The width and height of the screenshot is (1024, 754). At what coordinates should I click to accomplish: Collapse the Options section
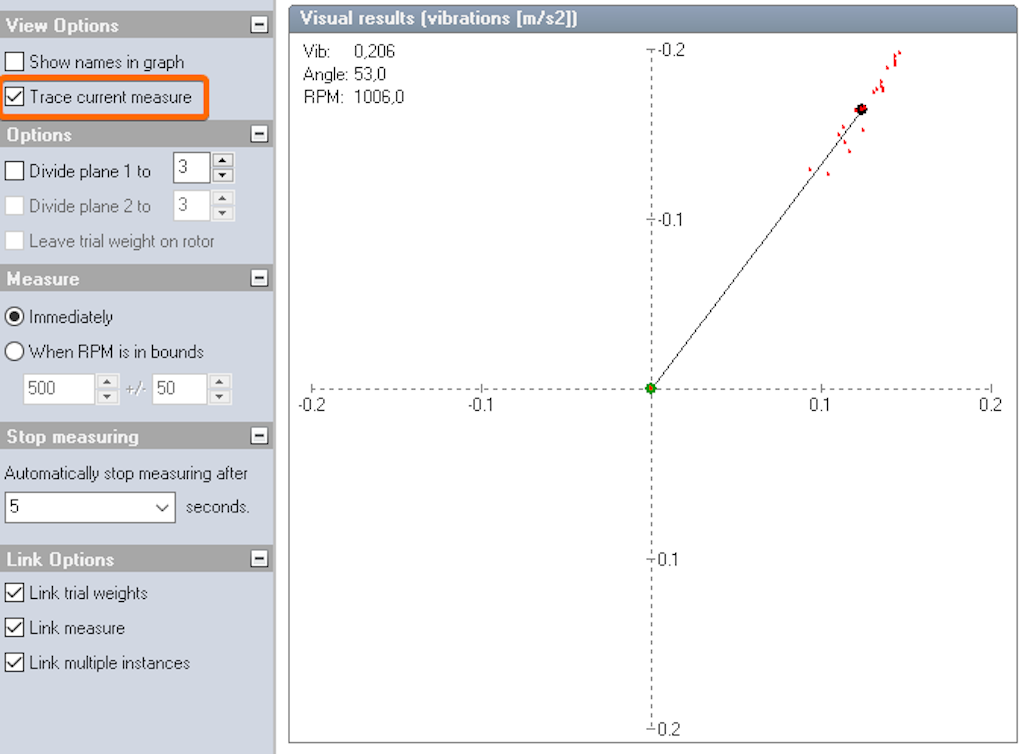click(259, 134)
